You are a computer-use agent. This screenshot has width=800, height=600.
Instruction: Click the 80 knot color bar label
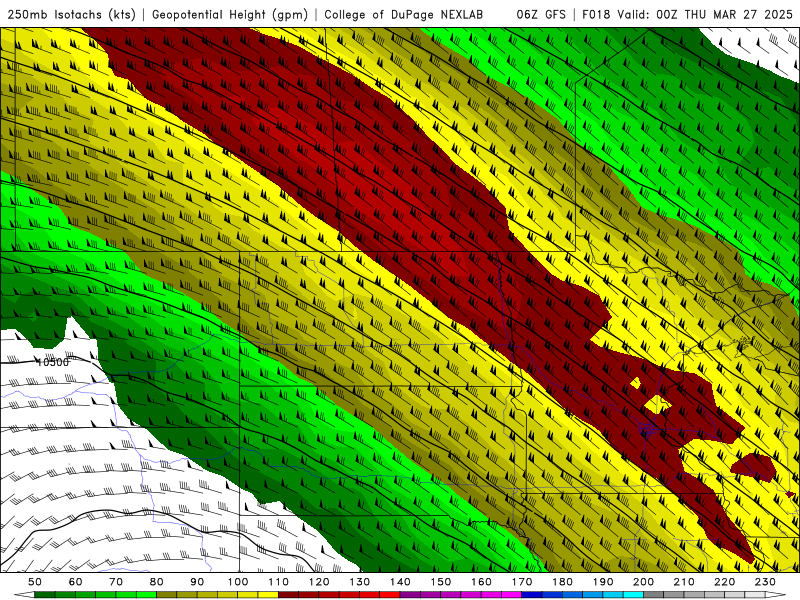(x=157, y=582)
